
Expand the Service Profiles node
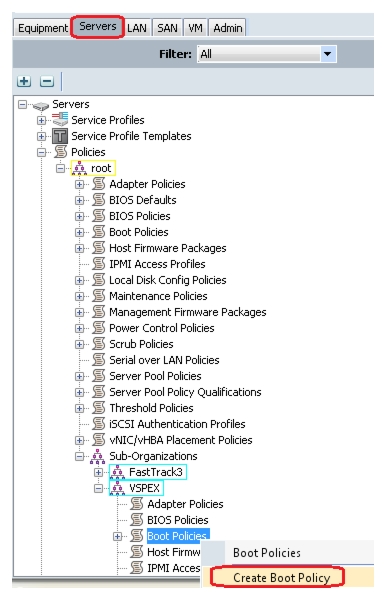click(x=41, y=120)
